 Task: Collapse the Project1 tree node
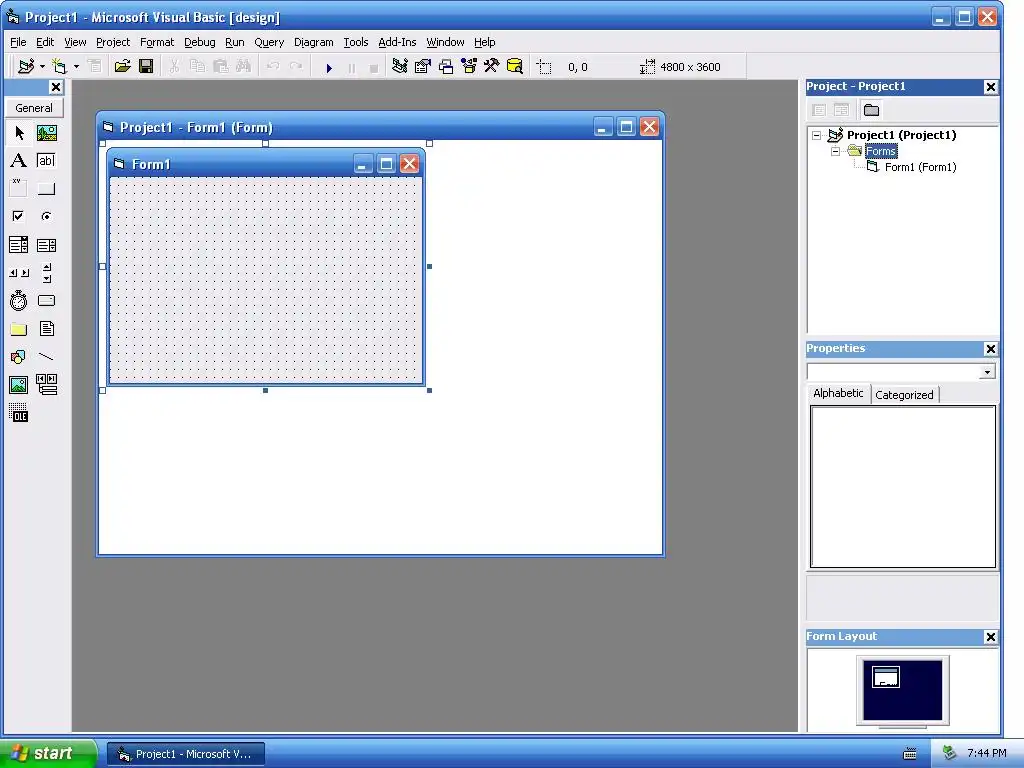coord(816,135)
